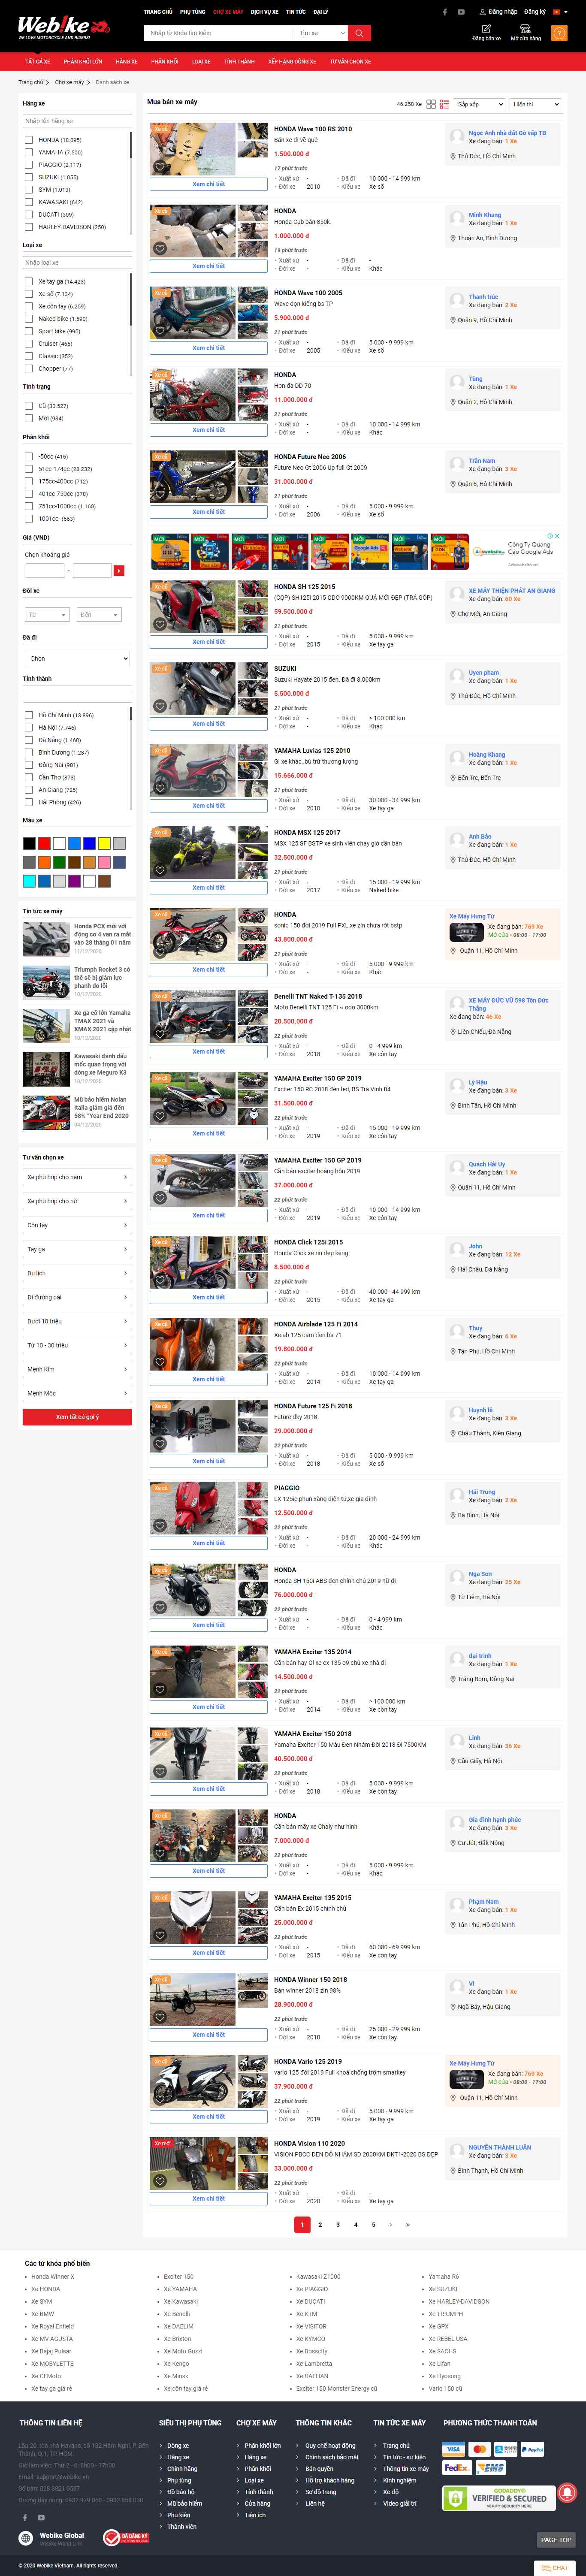Viewport: 586px width, 2576px height.
Task: Click the Đăng bán xe icon
Action: point(486,29)
